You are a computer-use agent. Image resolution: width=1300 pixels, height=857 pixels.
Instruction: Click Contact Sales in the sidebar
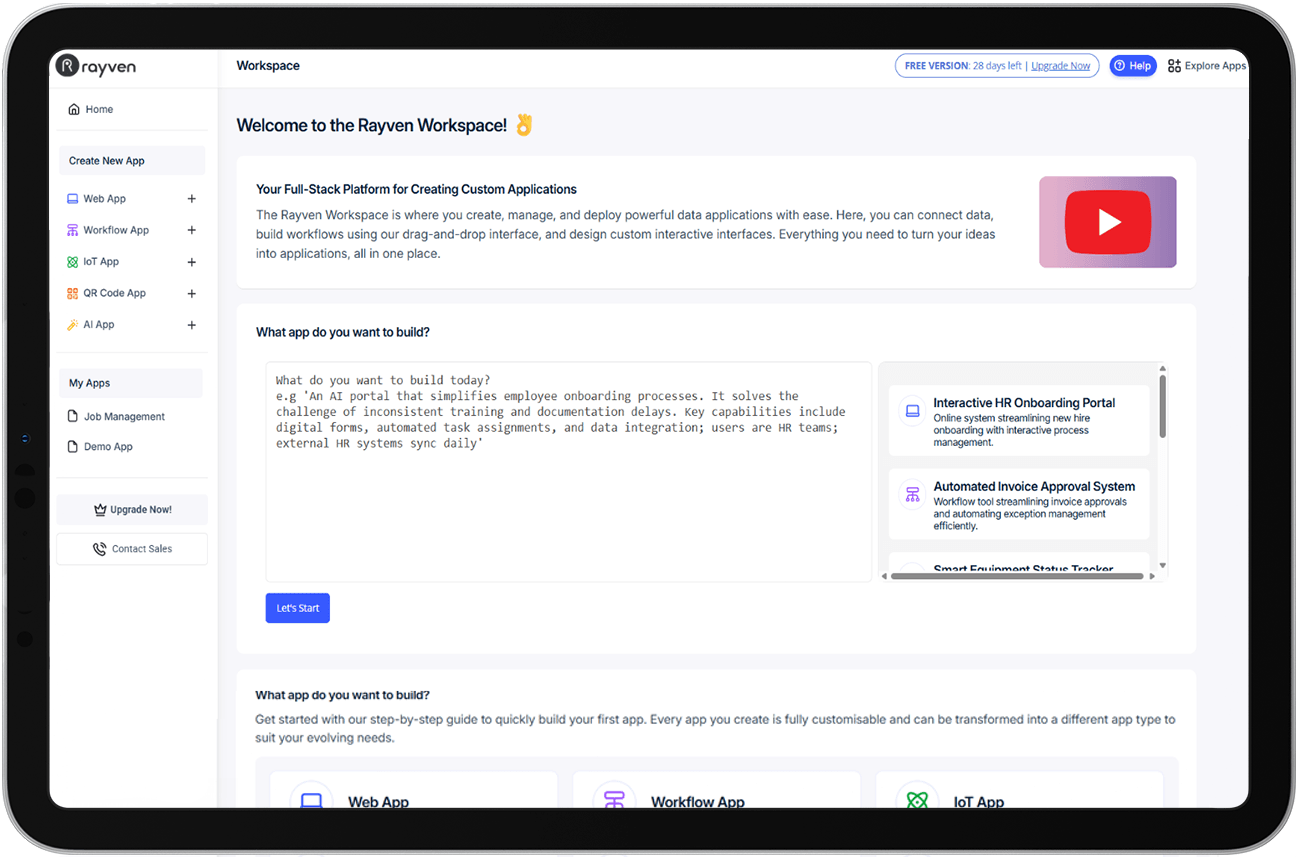point(132,548)
